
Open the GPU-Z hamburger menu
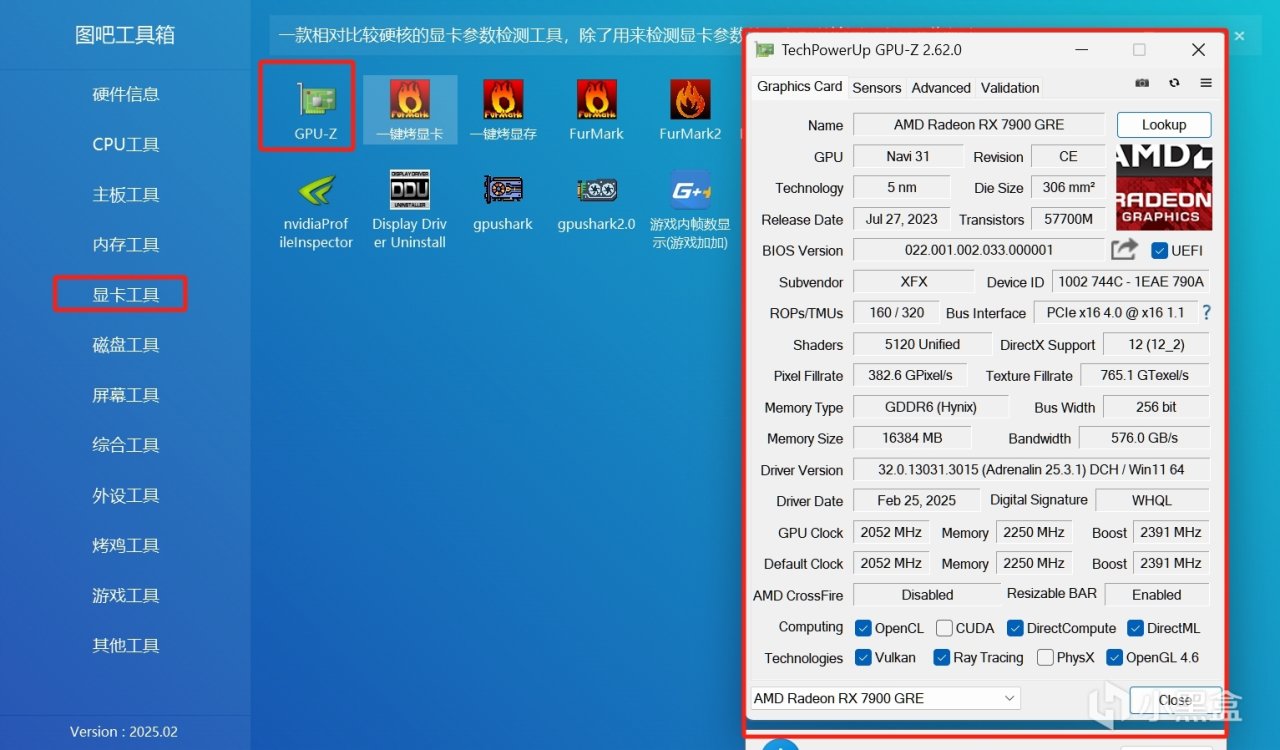pyautogui.click(x=1206, y=84)
